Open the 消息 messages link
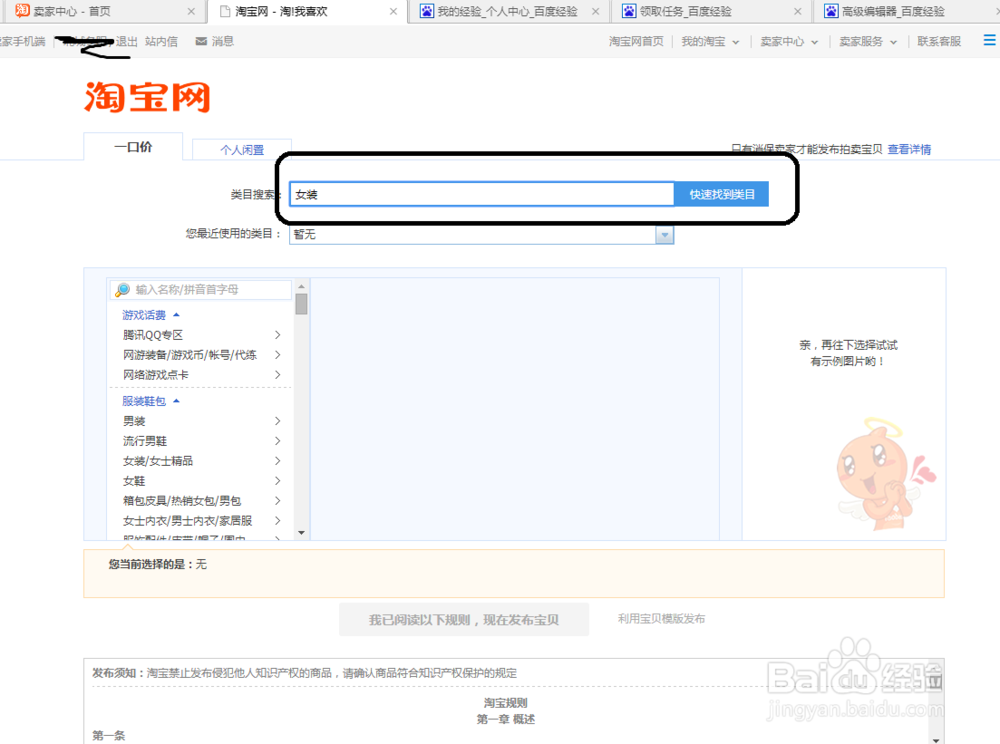The height and width of the screenshot is (744, 1000). point(223,41)
